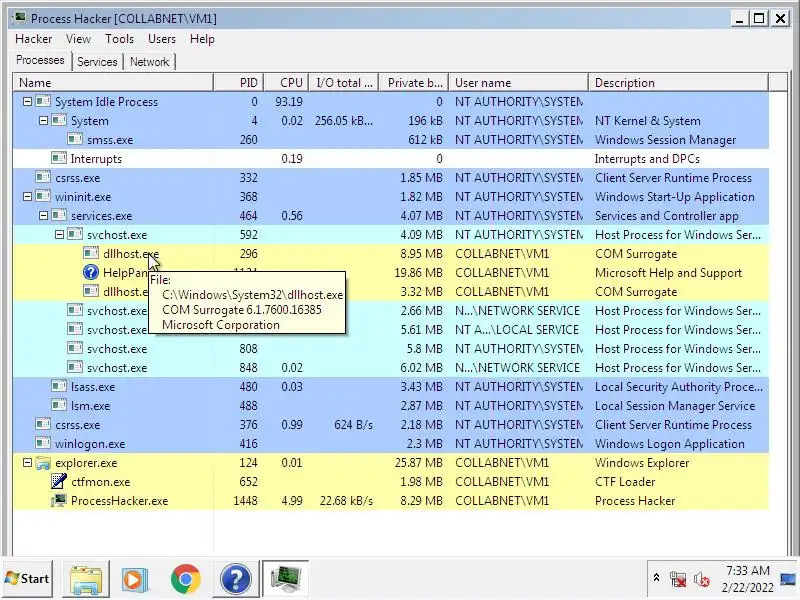Select the Processes tab
Image resolution: width=800 pixels, height=600 pixels.
pos(40,60)
